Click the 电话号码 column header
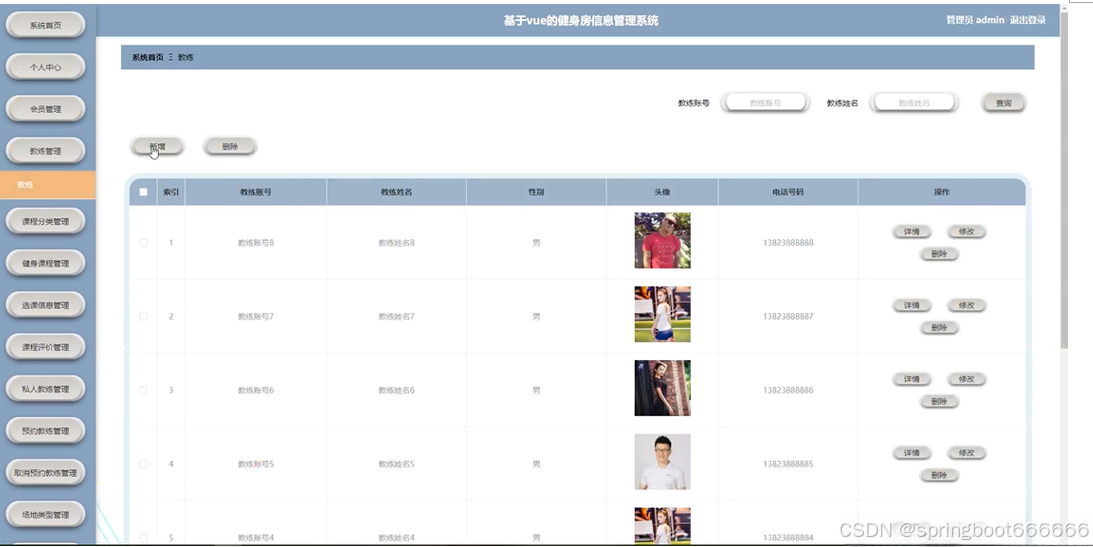Image resolution: width=1093 pixels, height=547 pixels. click(x=788, y=192)
